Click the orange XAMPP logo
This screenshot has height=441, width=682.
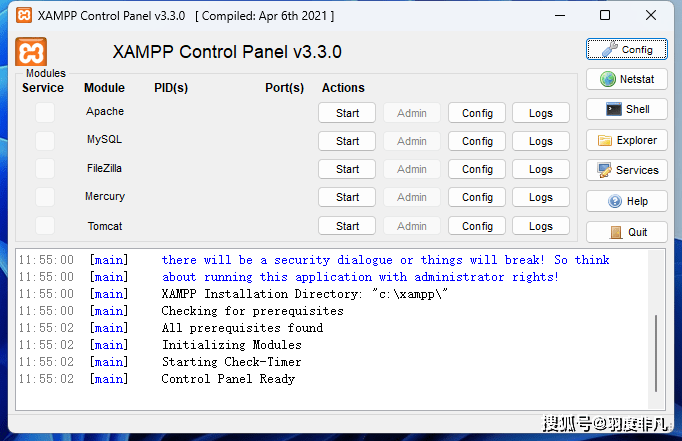point(32,53)
